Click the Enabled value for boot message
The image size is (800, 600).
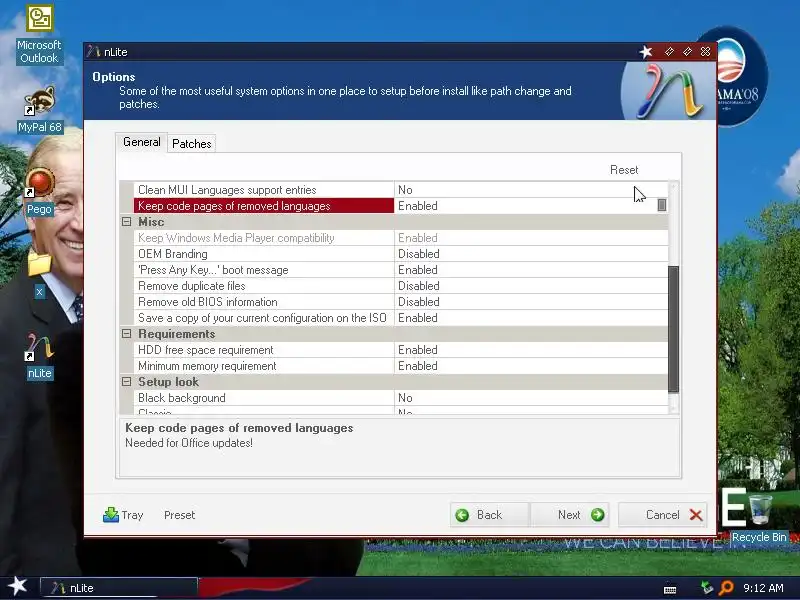point(531,270)
